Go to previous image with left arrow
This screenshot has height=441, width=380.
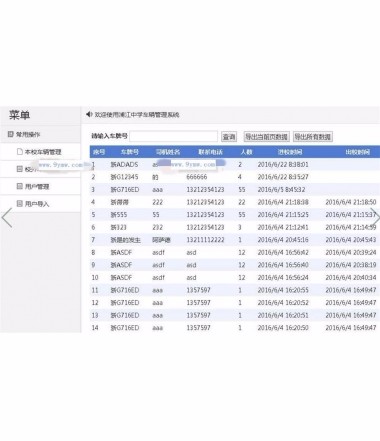pos(7,218)
